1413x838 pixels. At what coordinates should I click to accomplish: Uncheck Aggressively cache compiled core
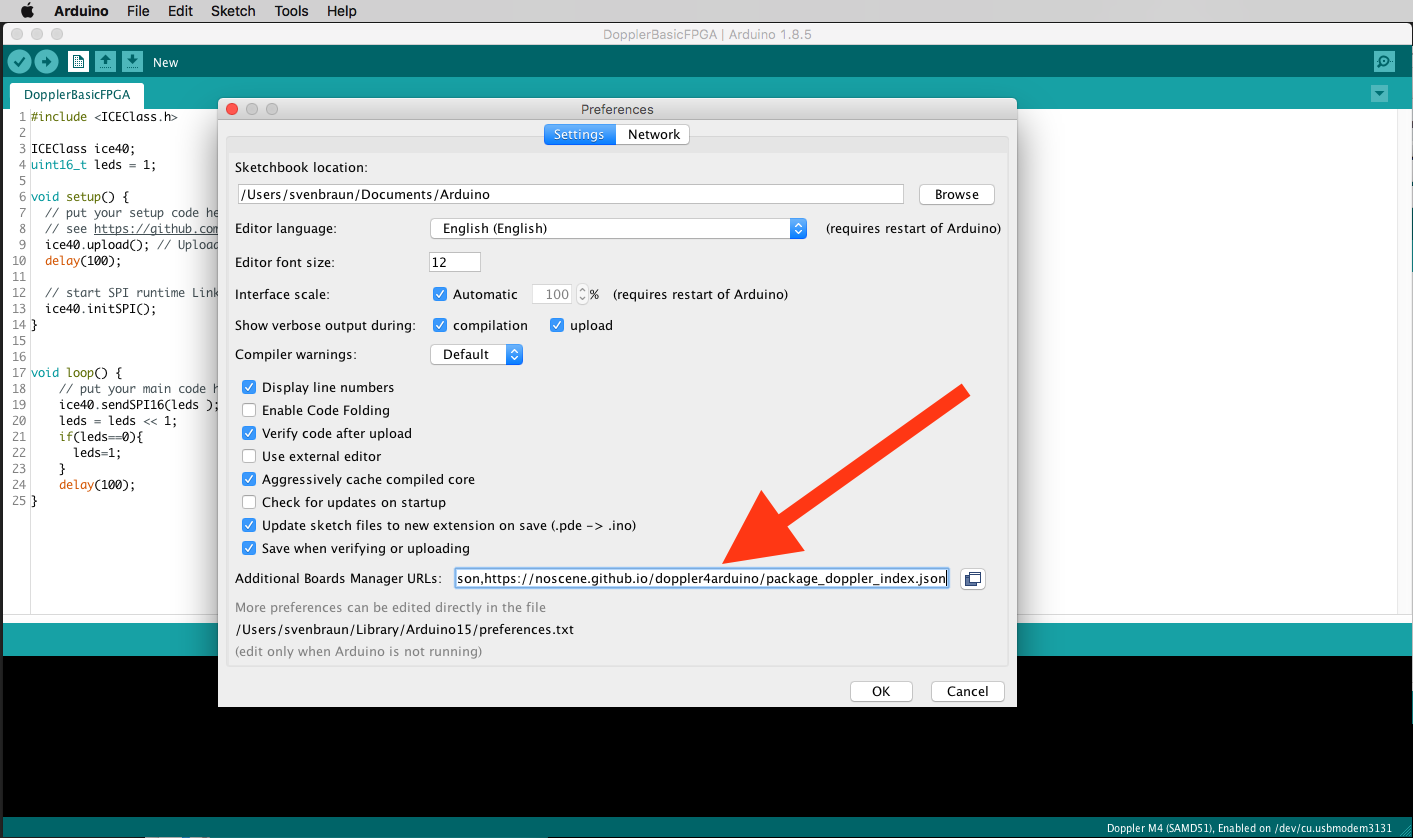click(249, 479)
